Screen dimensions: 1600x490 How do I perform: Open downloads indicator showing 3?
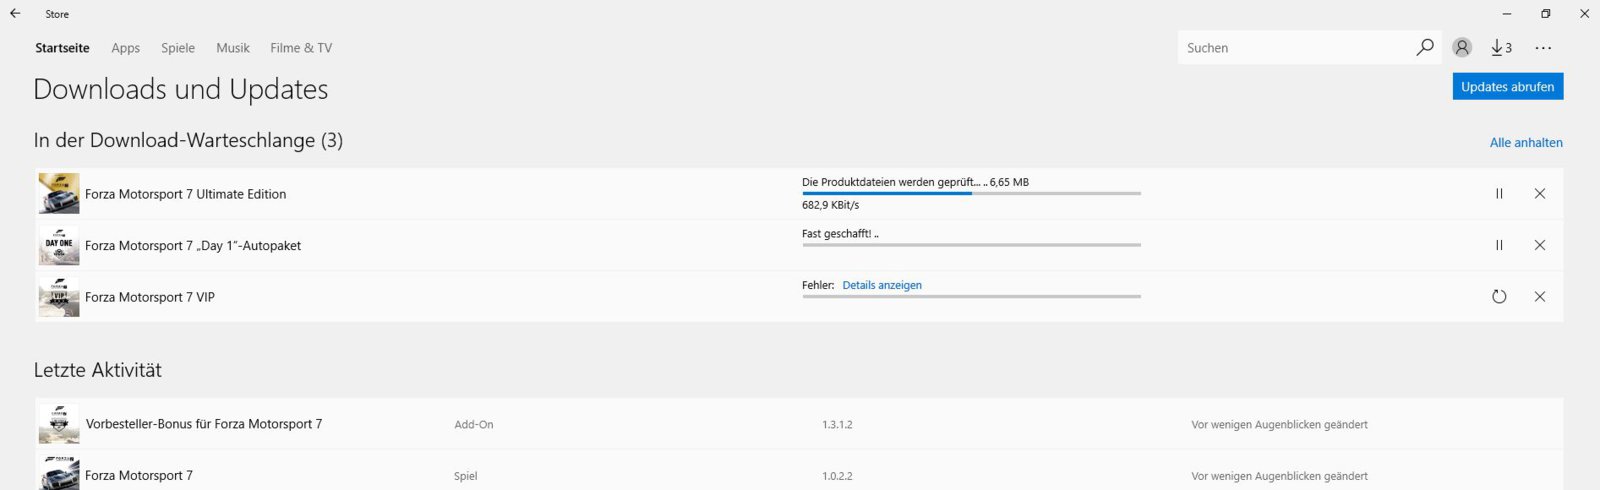click(x=1501, y=47)
